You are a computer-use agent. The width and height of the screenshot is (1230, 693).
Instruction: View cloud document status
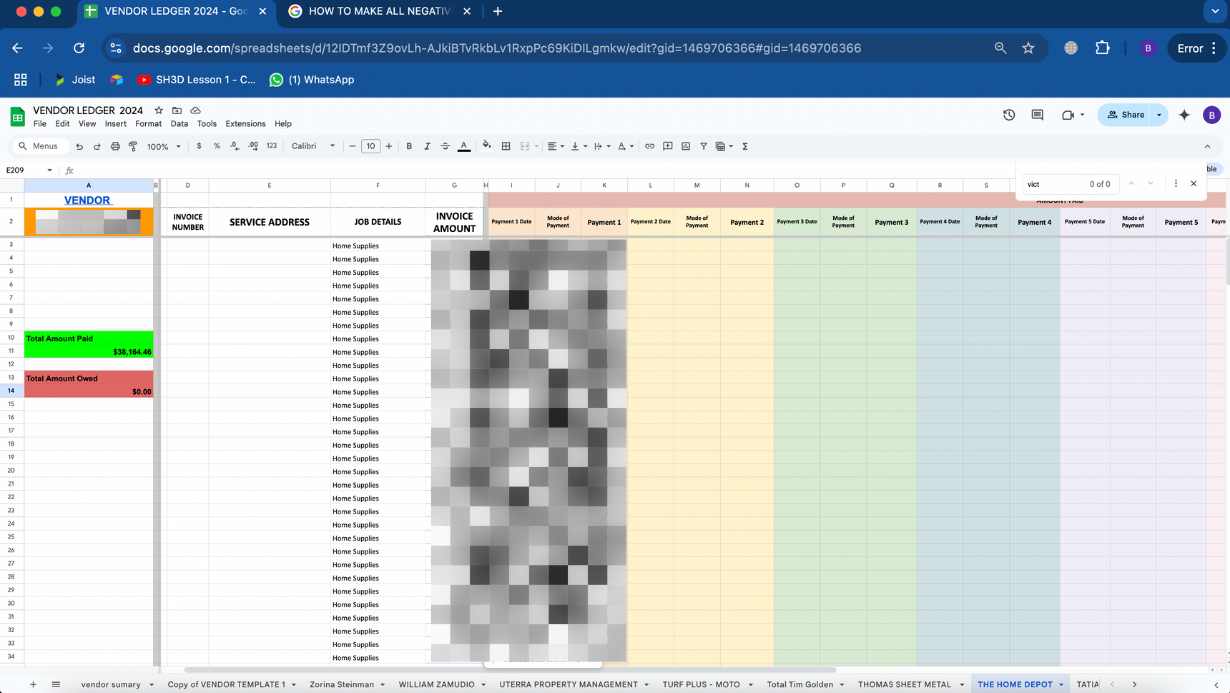[196, 110]
